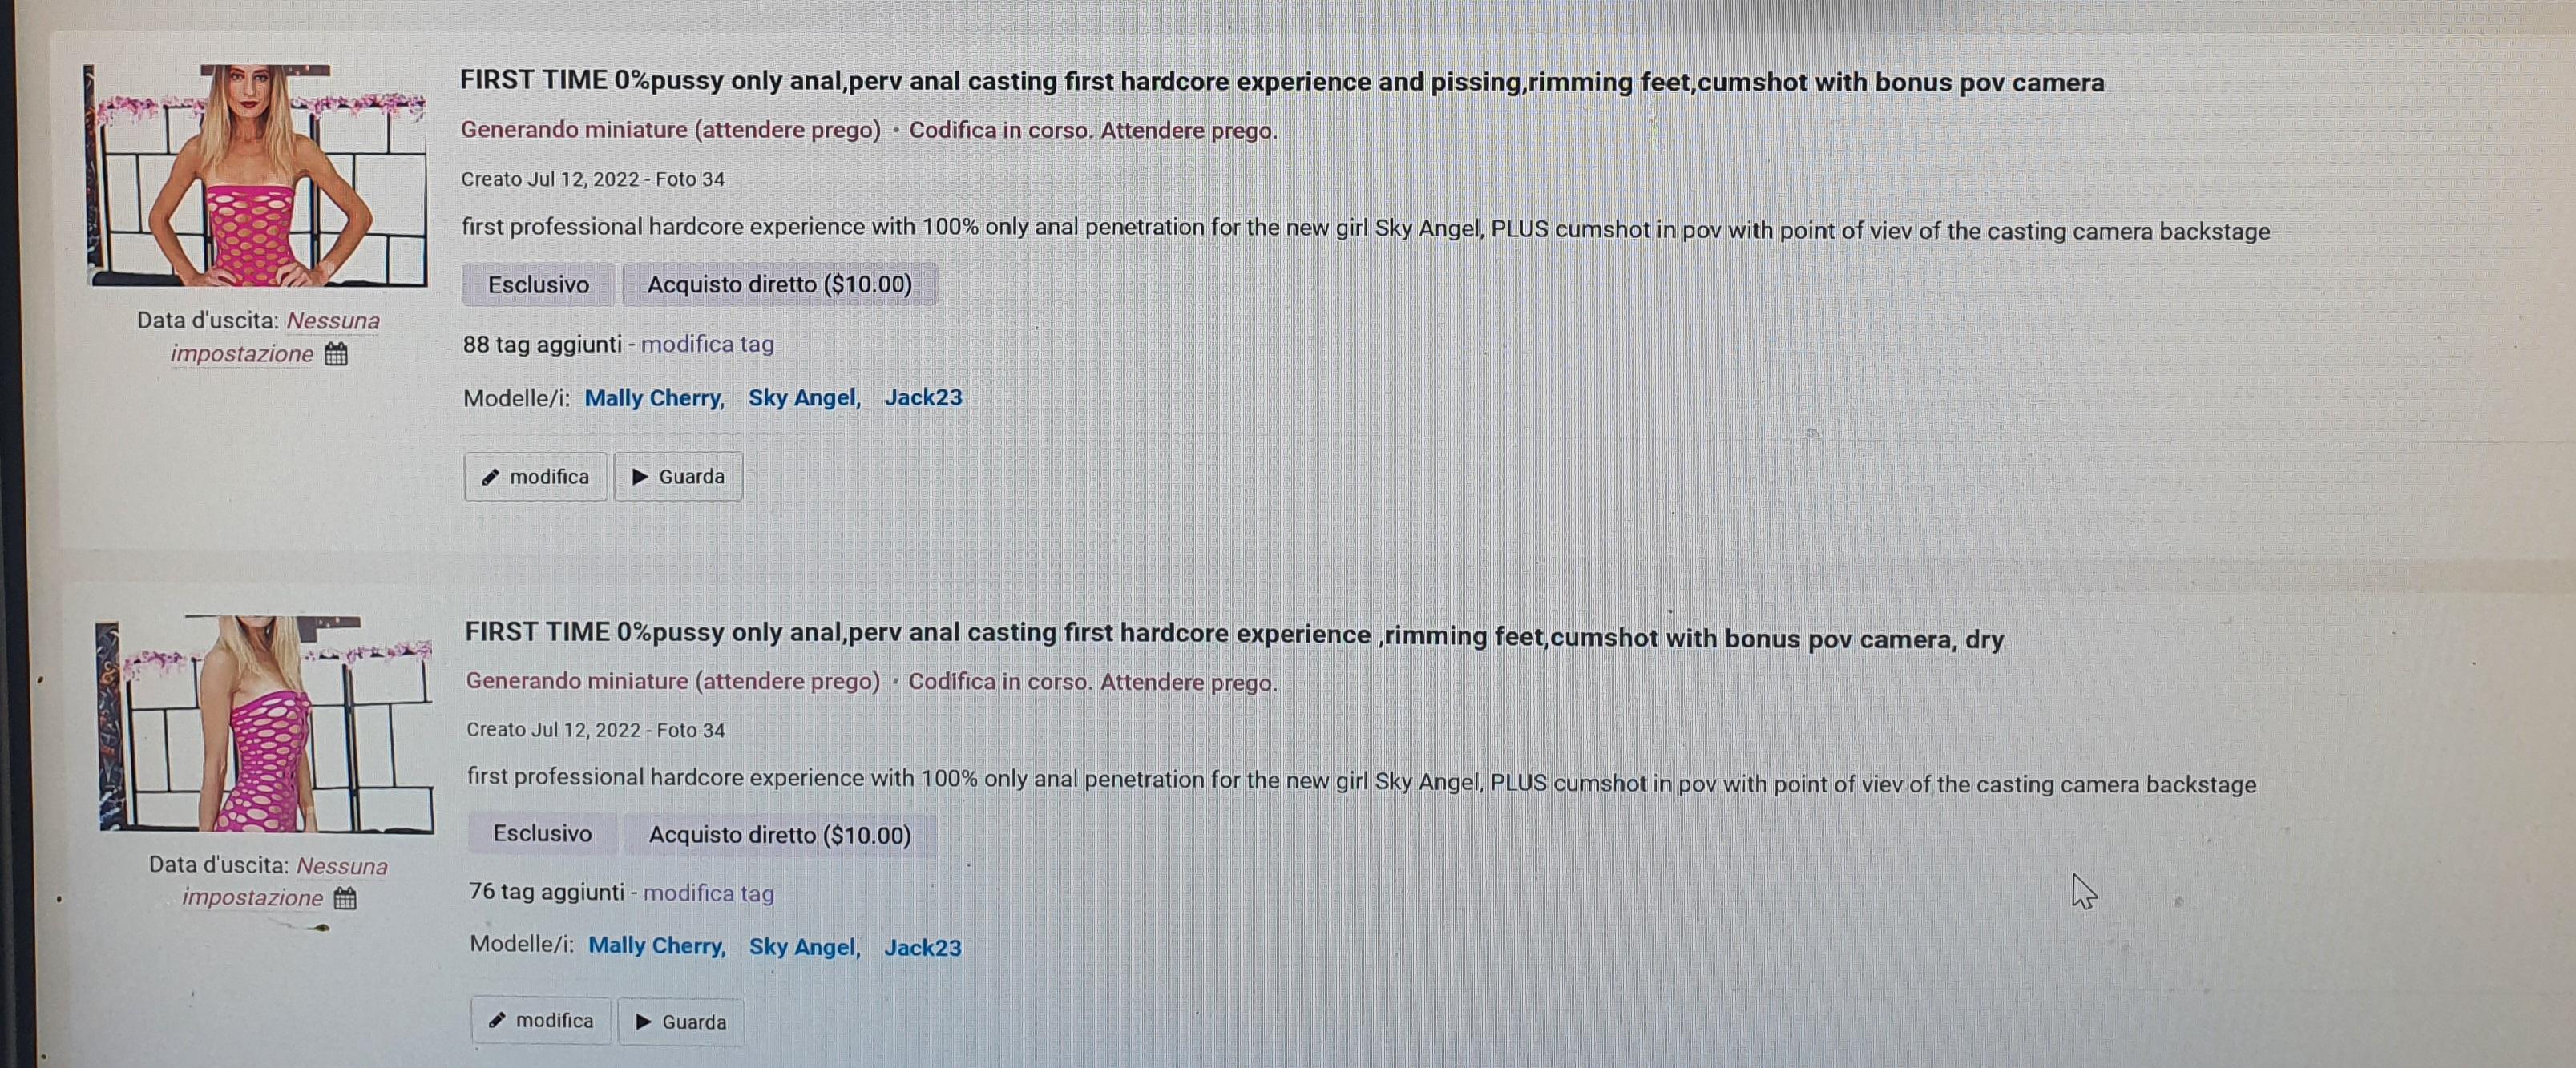
Task: Play second listing via Guarda button
Action: point(680,1022)
